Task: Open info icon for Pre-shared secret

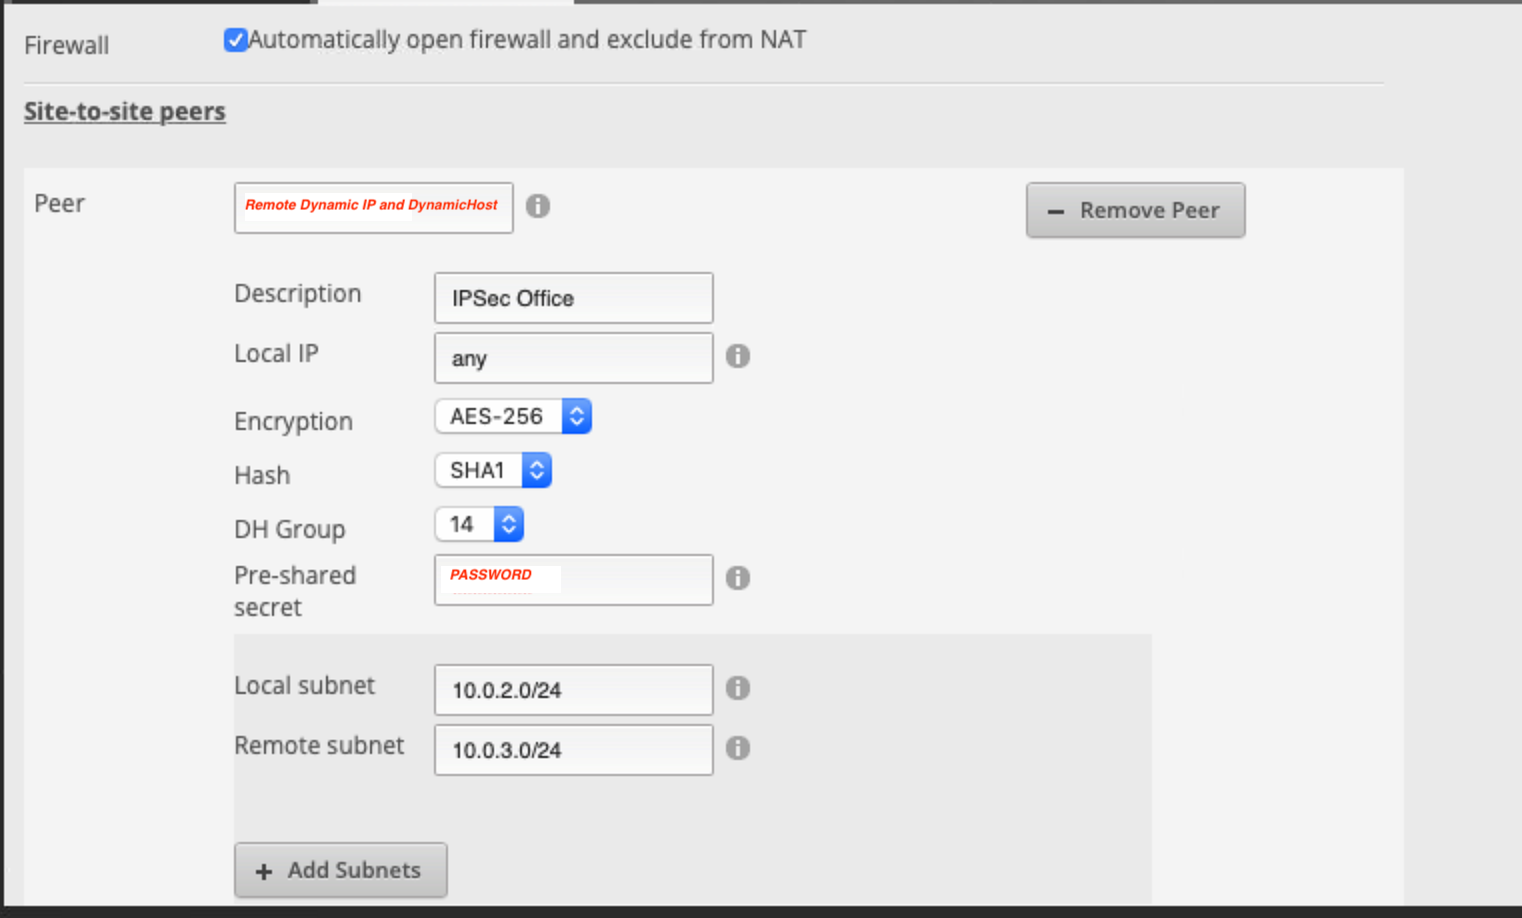Action: pyautogui.click(x=738, y=578)
